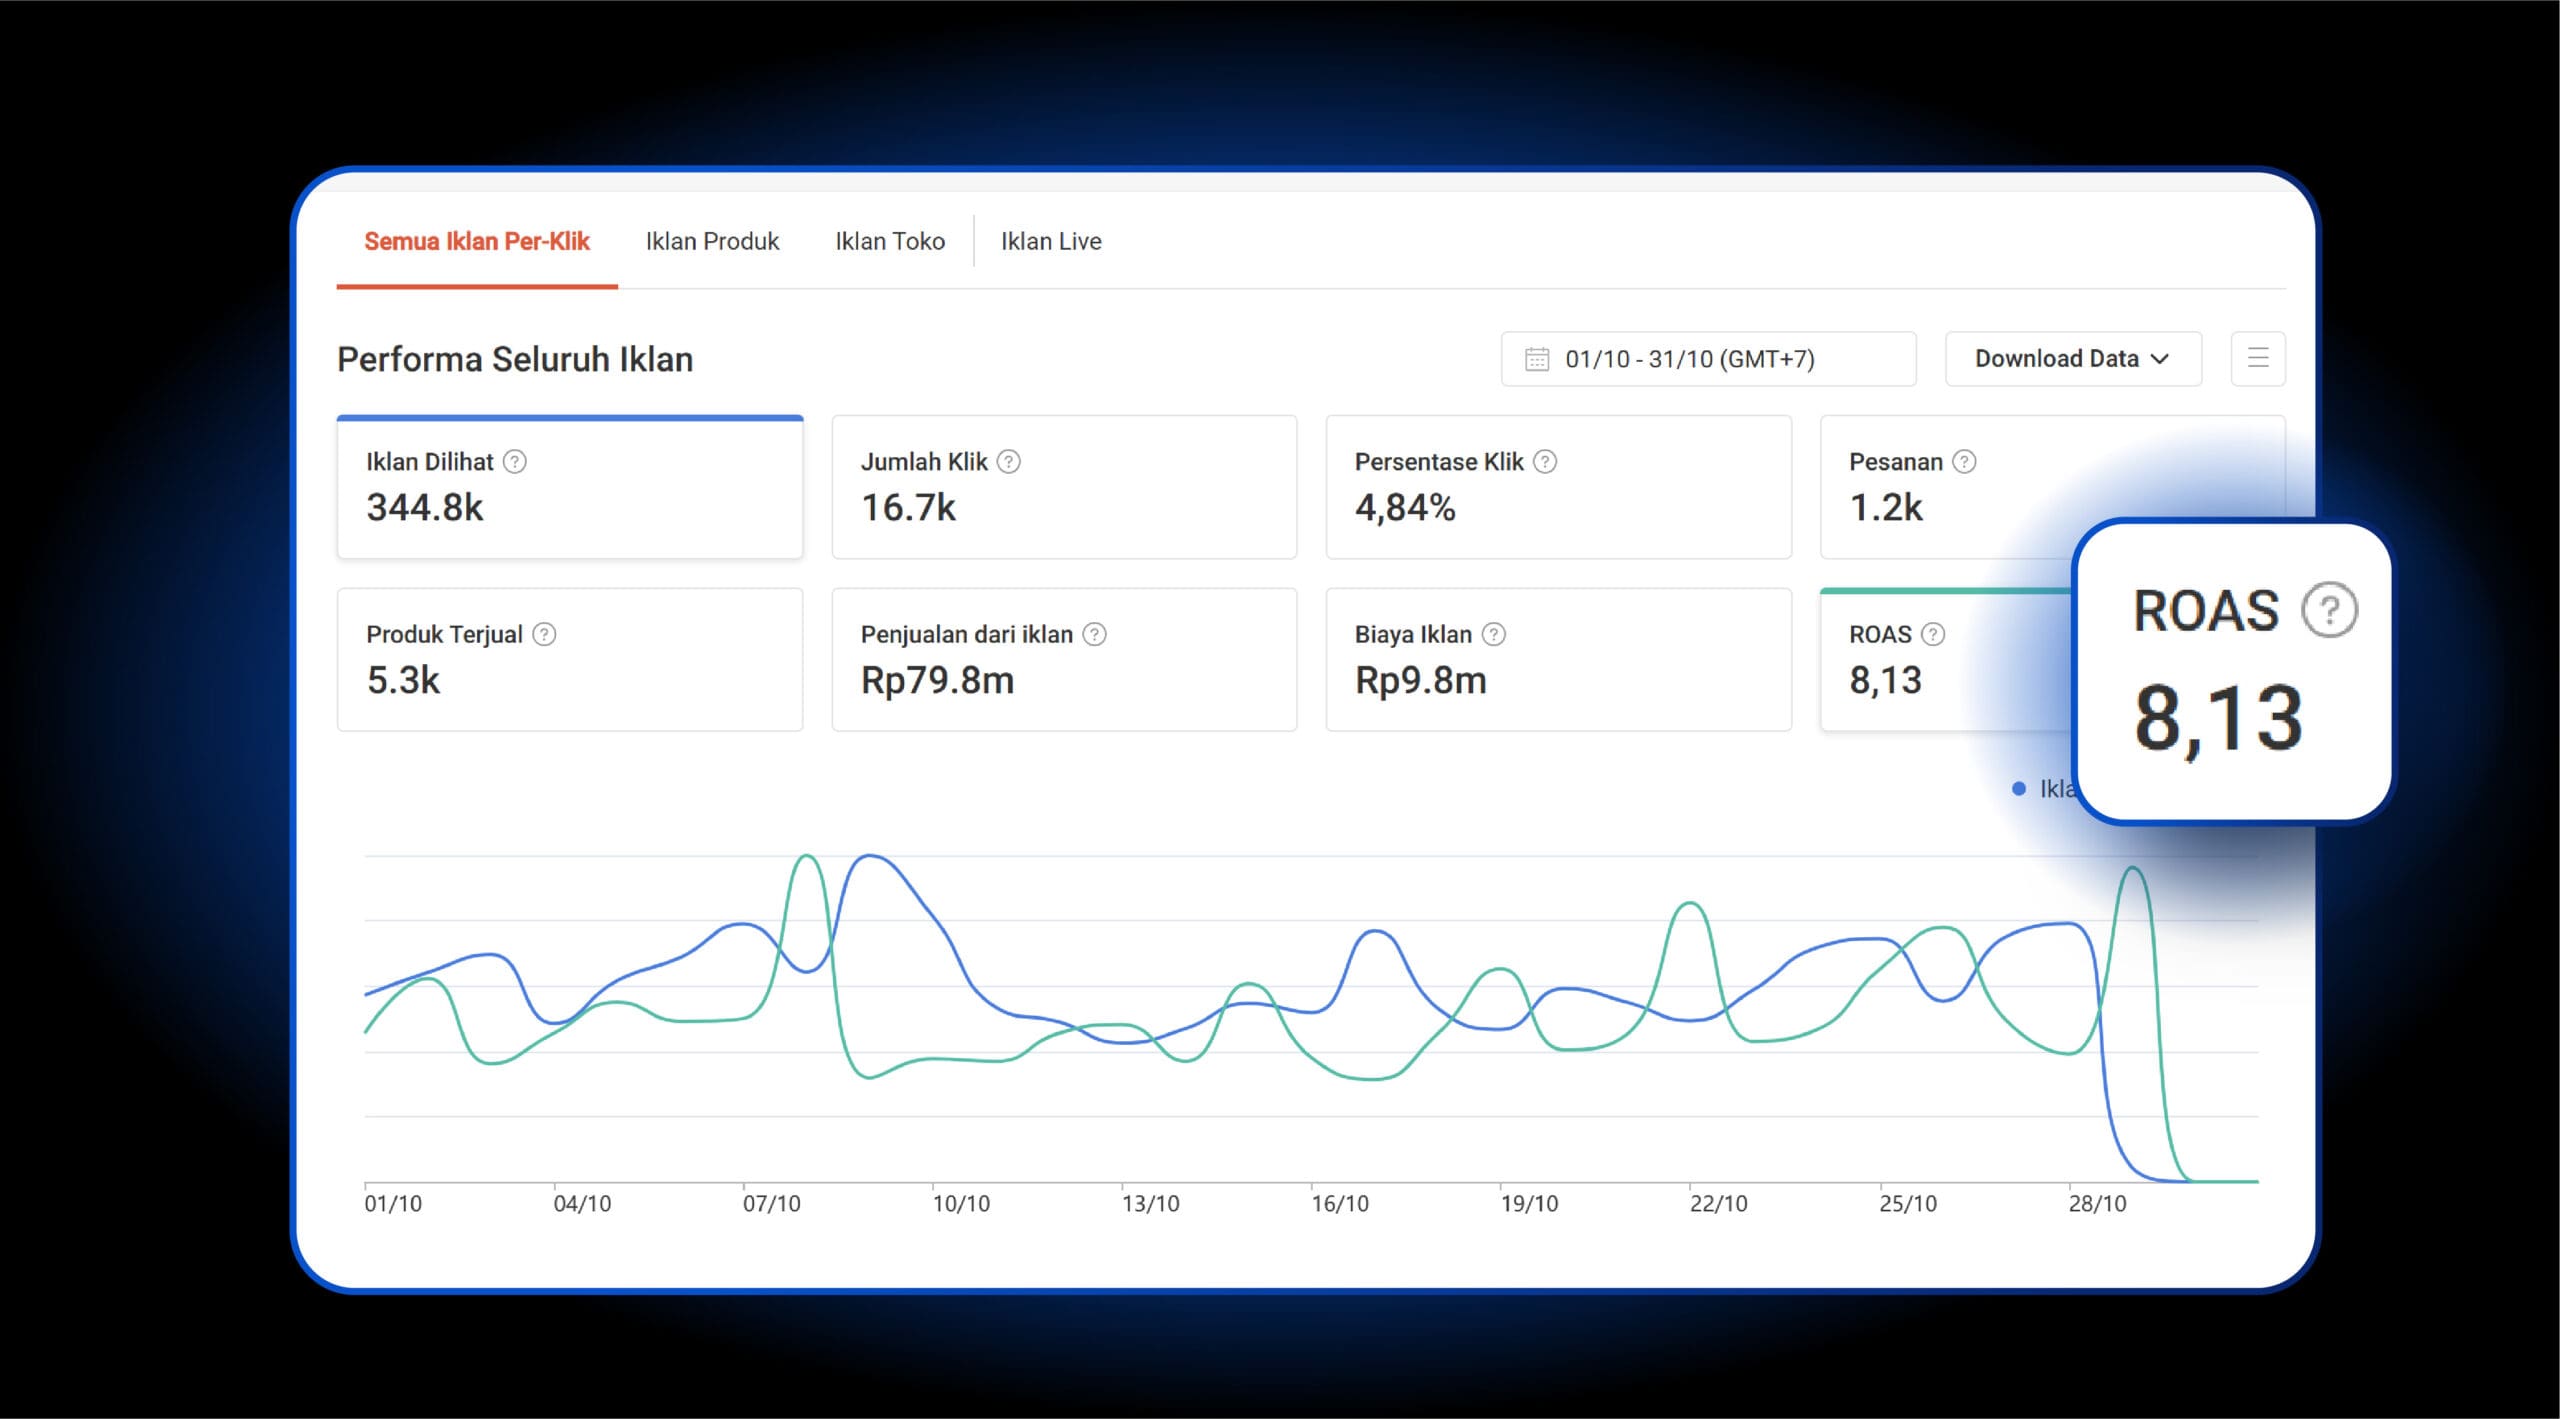
Task: Click help icon next to Pesanan
Action: pyautogui.click(x=1964, y=462)
